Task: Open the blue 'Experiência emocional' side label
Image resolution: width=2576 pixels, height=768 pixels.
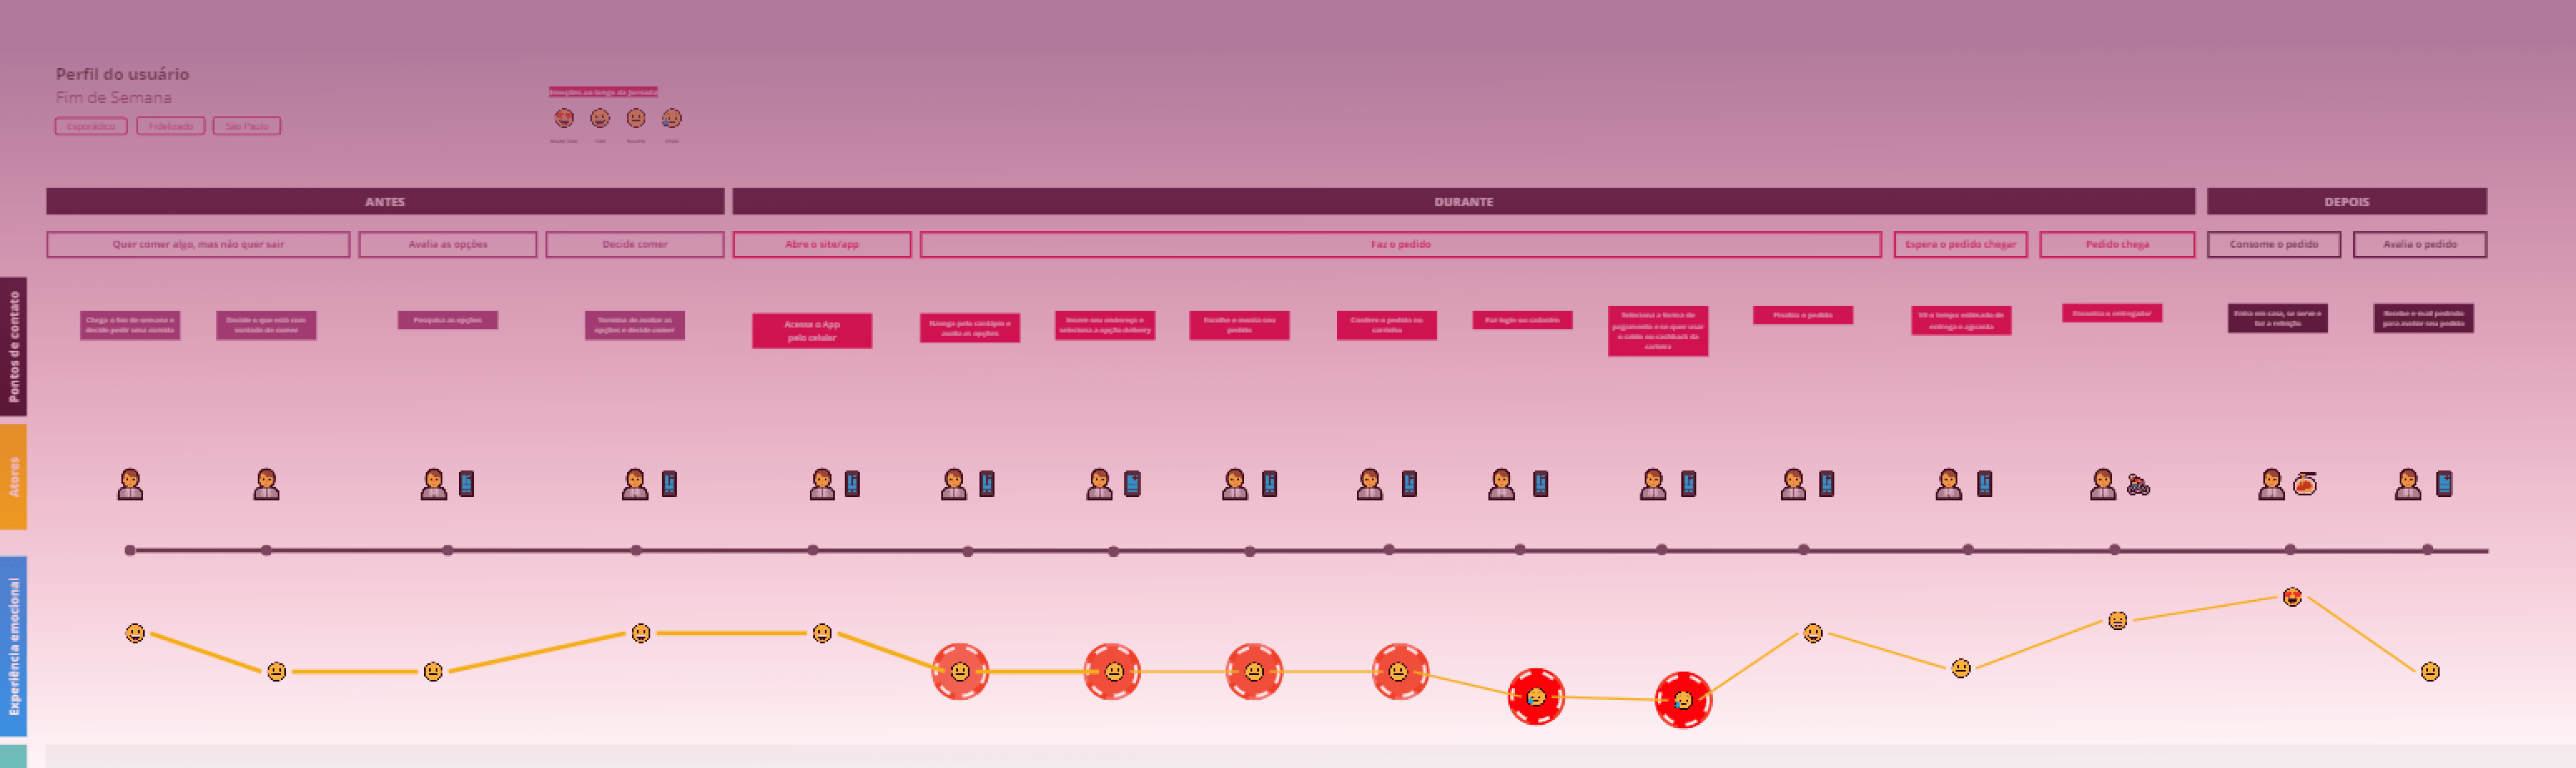Action: (13, 646)
